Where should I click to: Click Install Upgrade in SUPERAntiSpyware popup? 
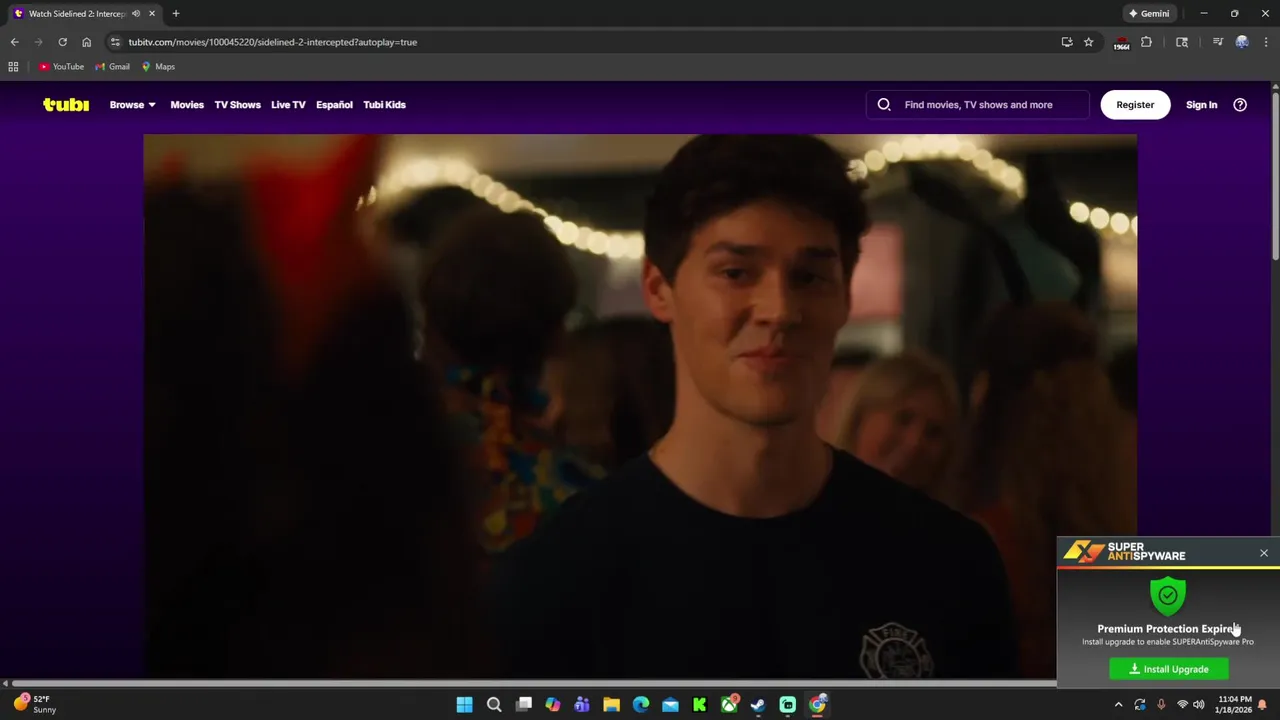(1169, 669)
